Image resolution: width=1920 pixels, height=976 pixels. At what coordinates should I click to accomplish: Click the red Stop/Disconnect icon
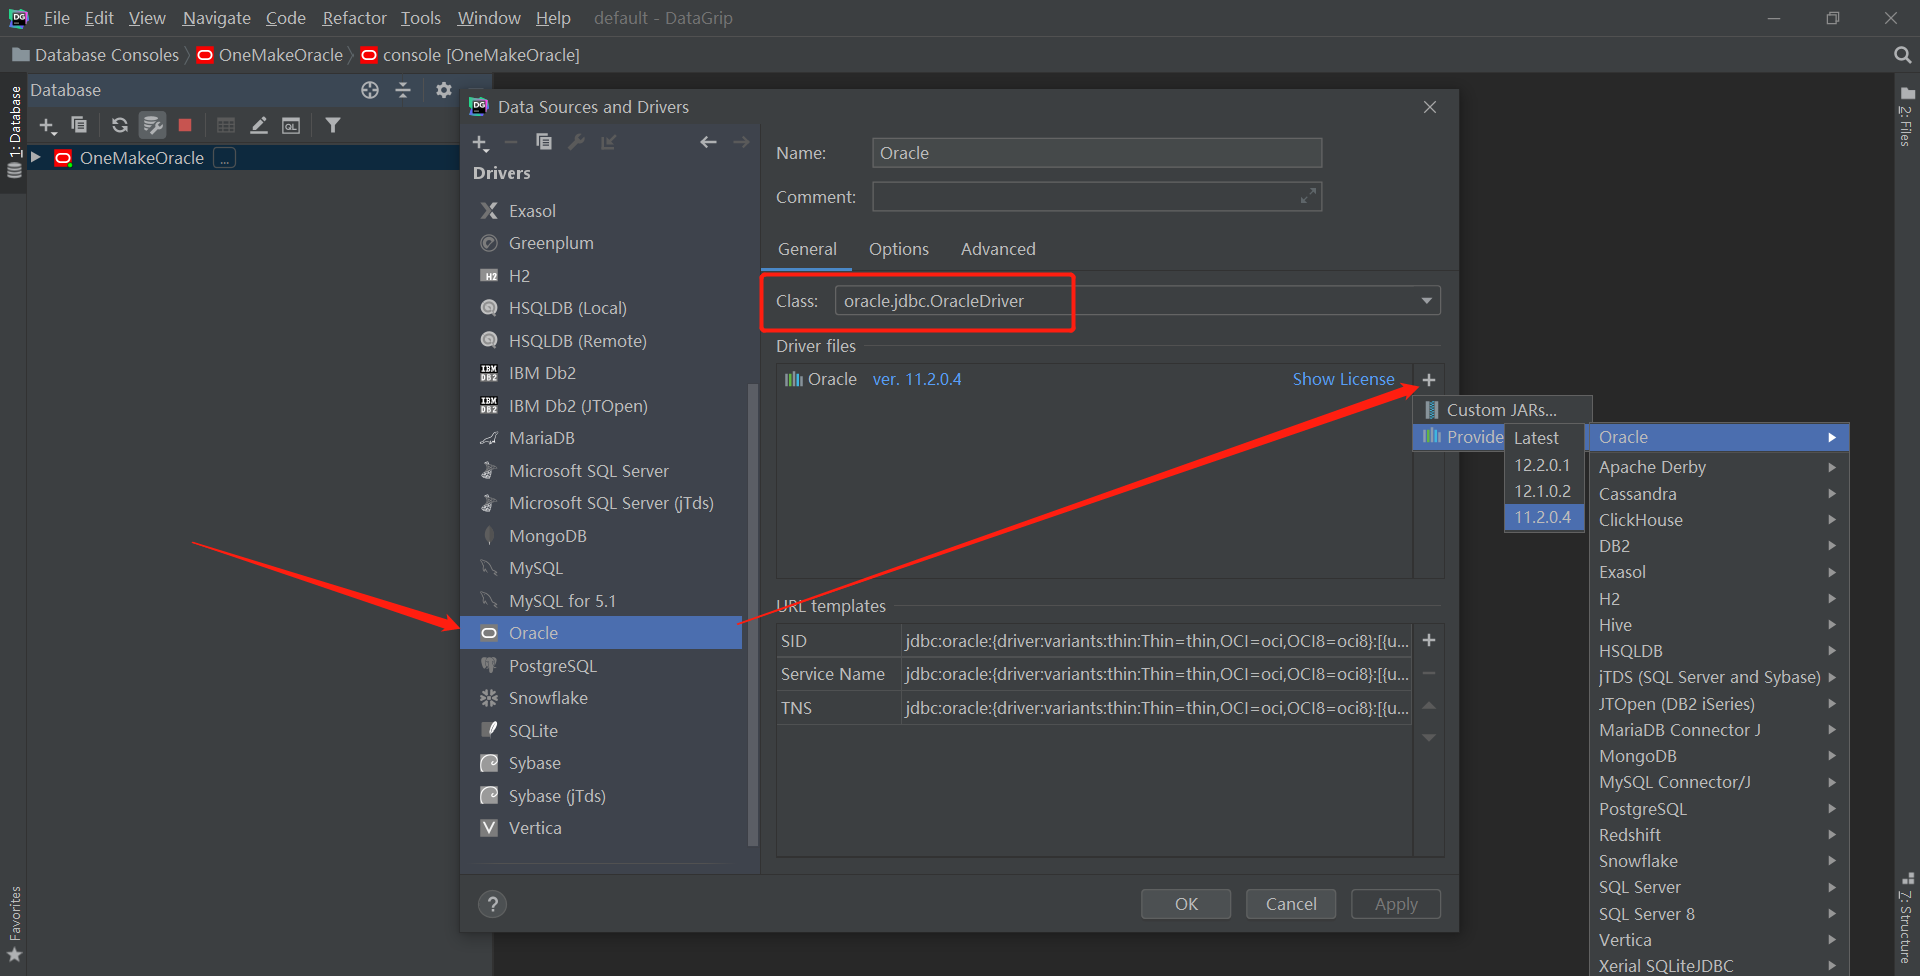tap(185, 125)
